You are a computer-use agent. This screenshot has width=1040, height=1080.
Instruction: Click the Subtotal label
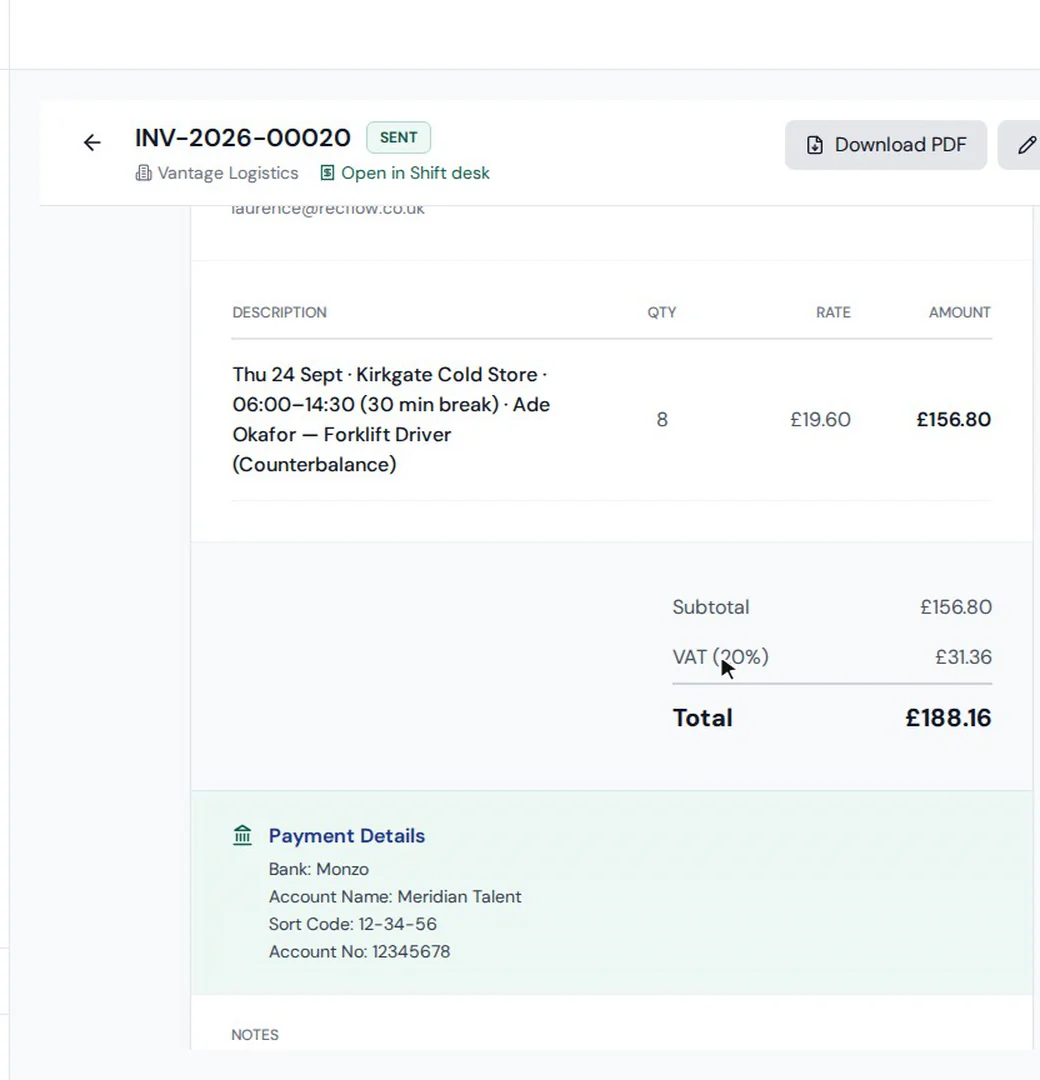[x=711, y=607]
